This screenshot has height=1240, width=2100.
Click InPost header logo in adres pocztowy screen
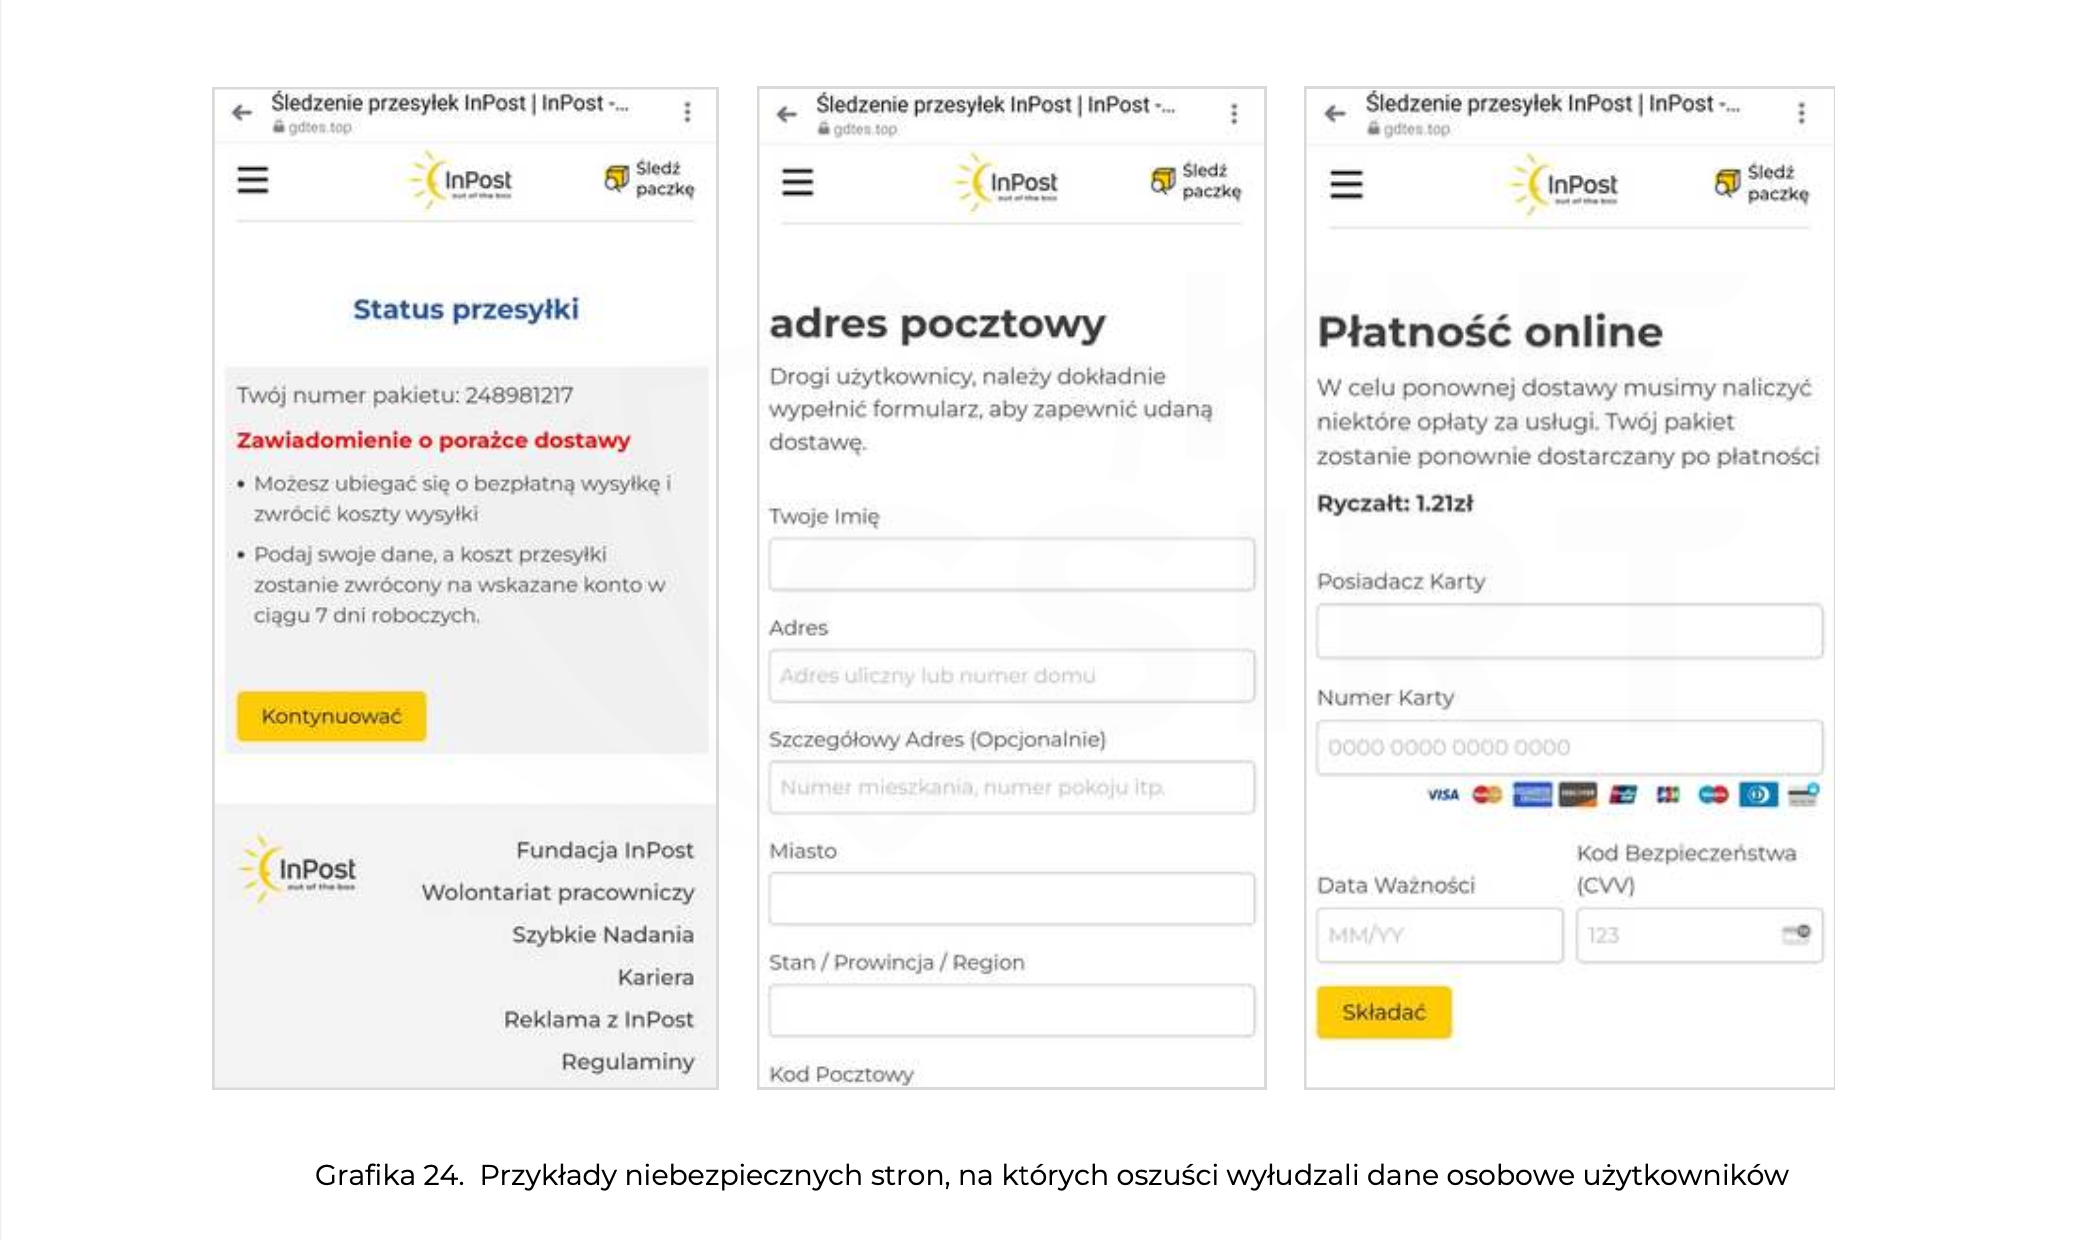(x=1007, y=182)
